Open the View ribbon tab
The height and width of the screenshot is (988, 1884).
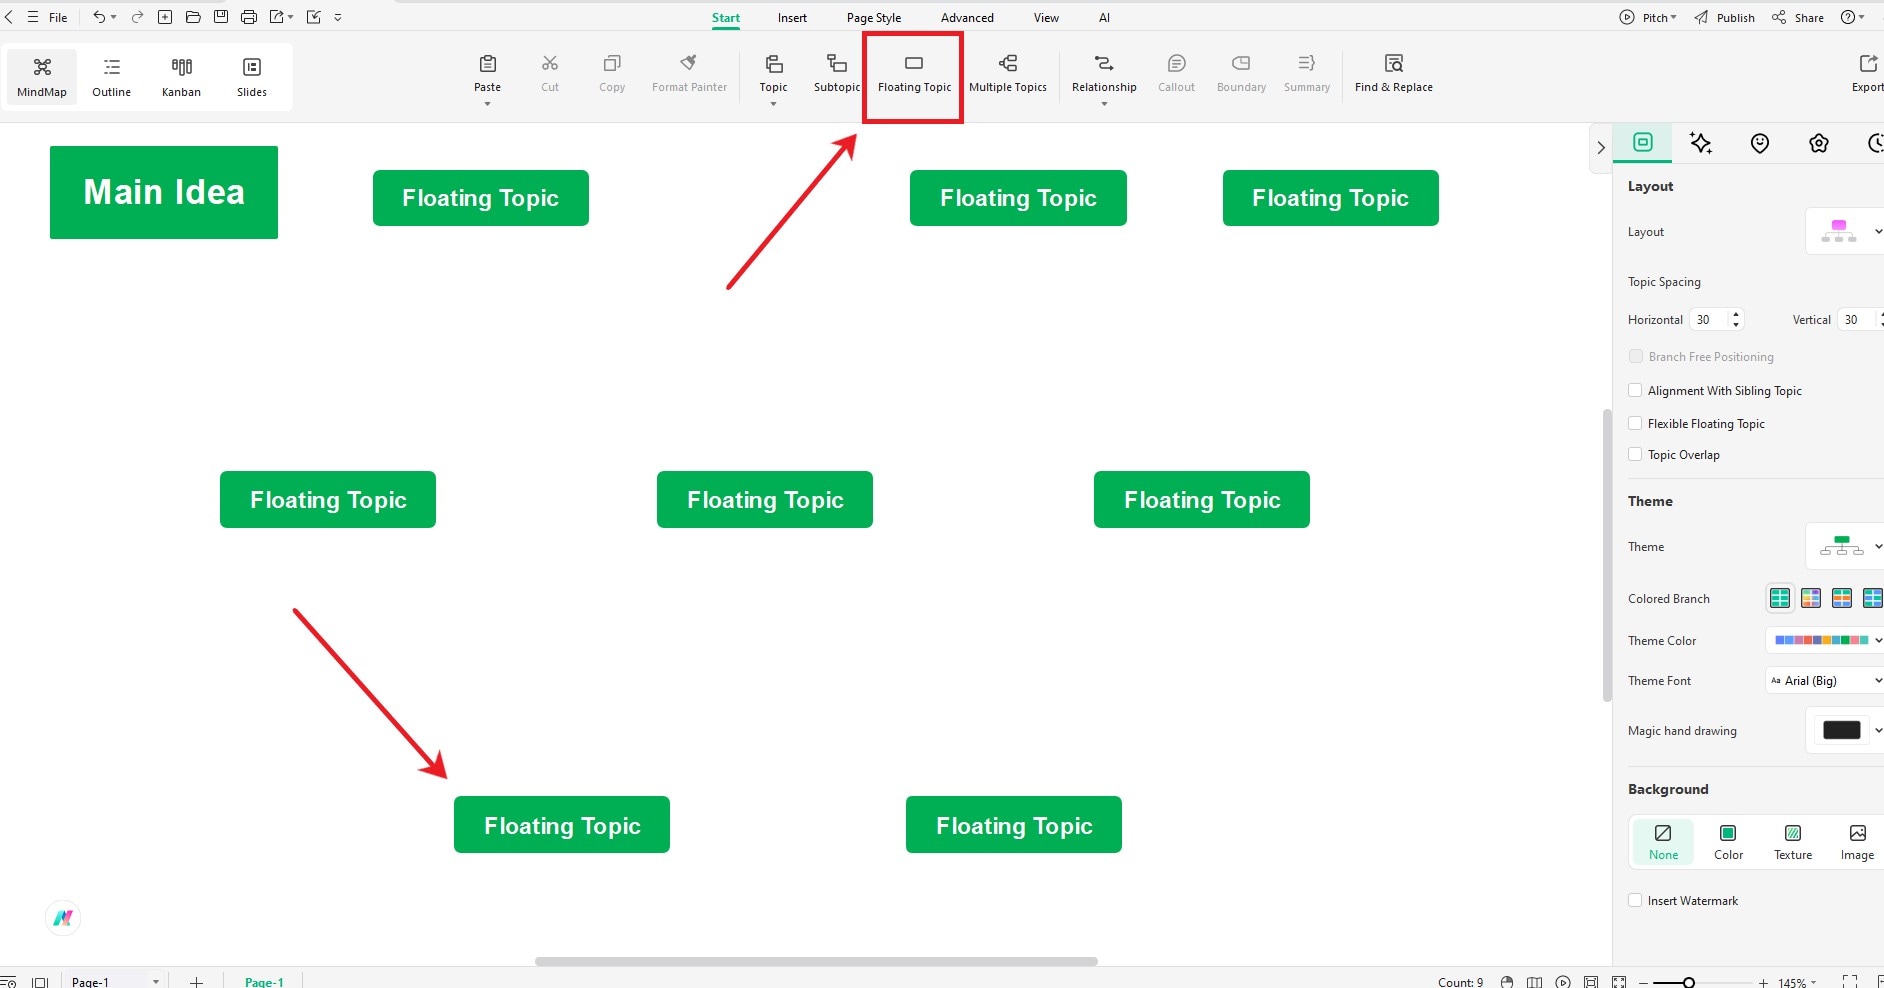click(x=1046, y=17)
